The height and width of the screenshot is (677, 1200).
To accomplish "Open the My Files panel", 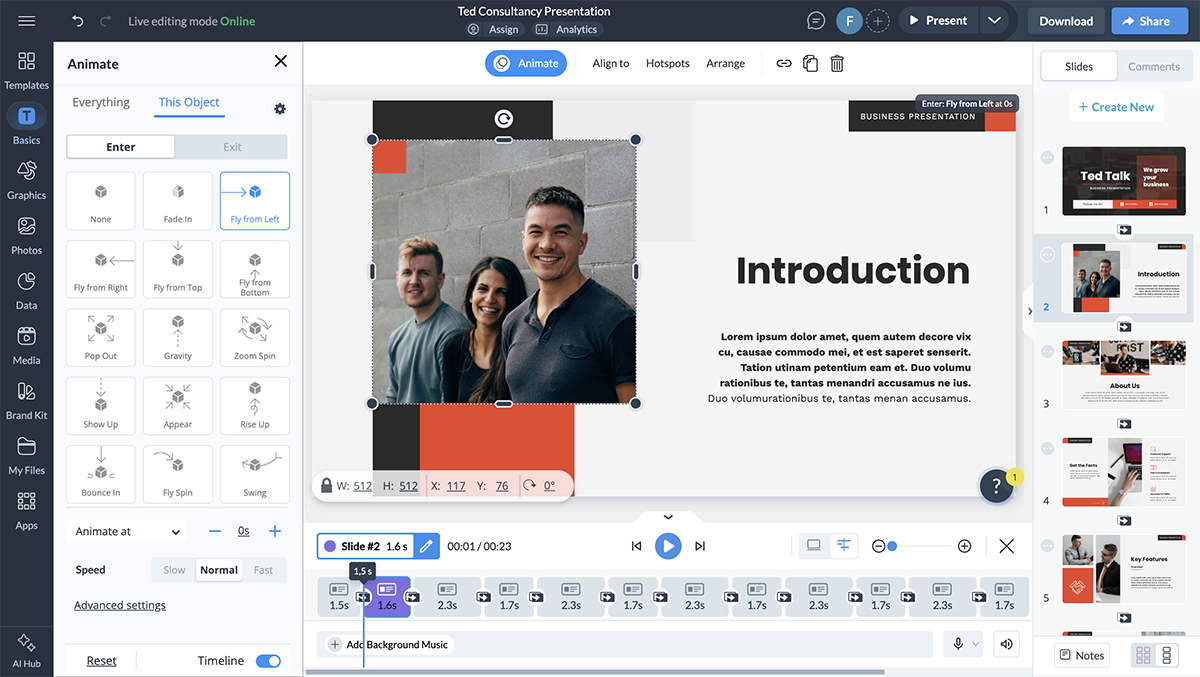I will 27,456.
